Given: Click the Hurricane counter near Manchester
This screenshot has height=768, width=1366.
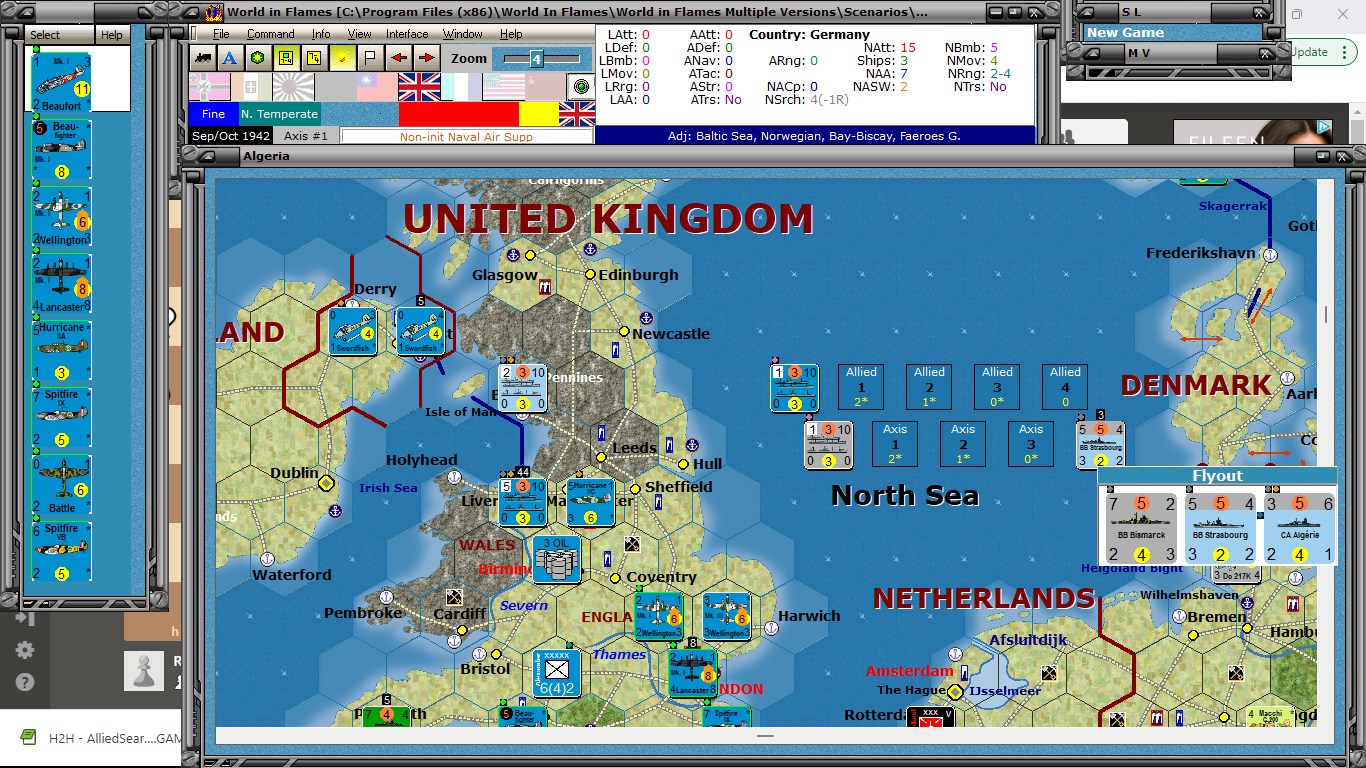Looking at the screenshot, I should pyautogui.click(x=591, y=502).
